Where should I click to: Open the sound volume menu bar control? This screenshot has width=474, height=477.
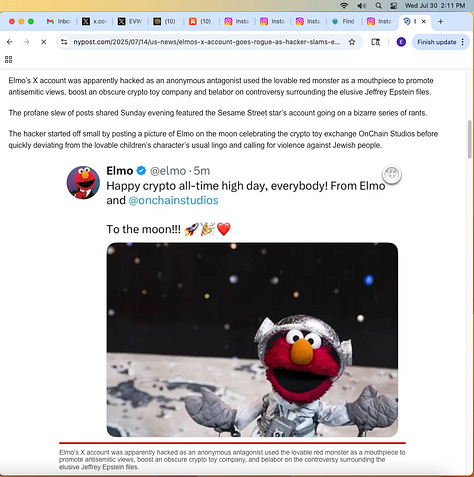(361, 5)
